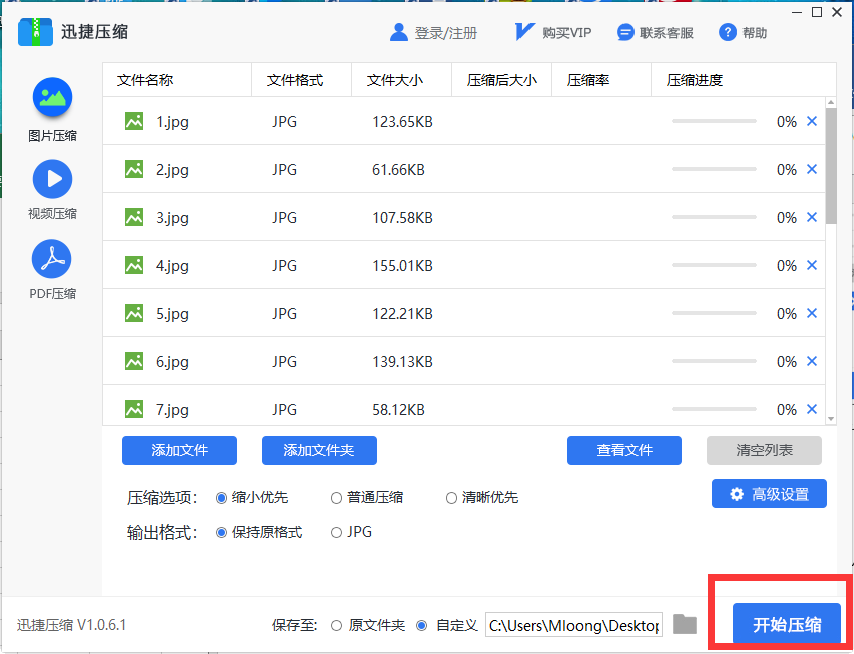The image size is (854, 654).
Task: Select the 122.21KB size cell
Action: coord(402,314)
